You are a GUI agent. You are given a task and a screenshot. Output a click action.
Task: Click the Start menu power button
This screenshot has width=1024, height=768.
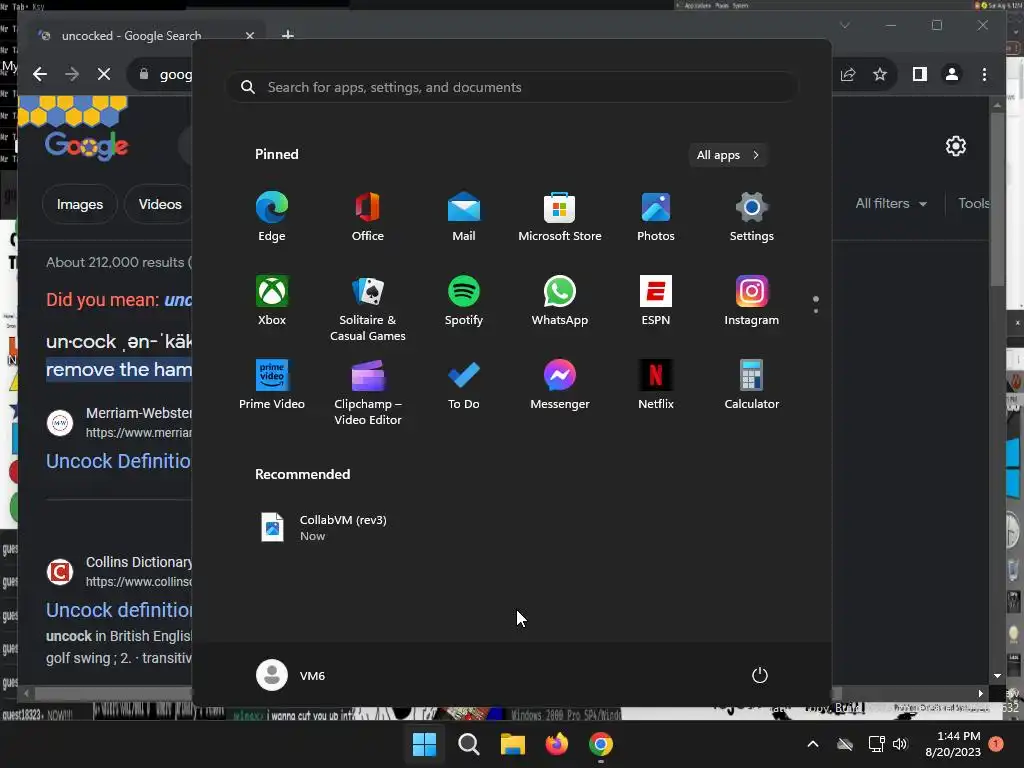[760, 675]
